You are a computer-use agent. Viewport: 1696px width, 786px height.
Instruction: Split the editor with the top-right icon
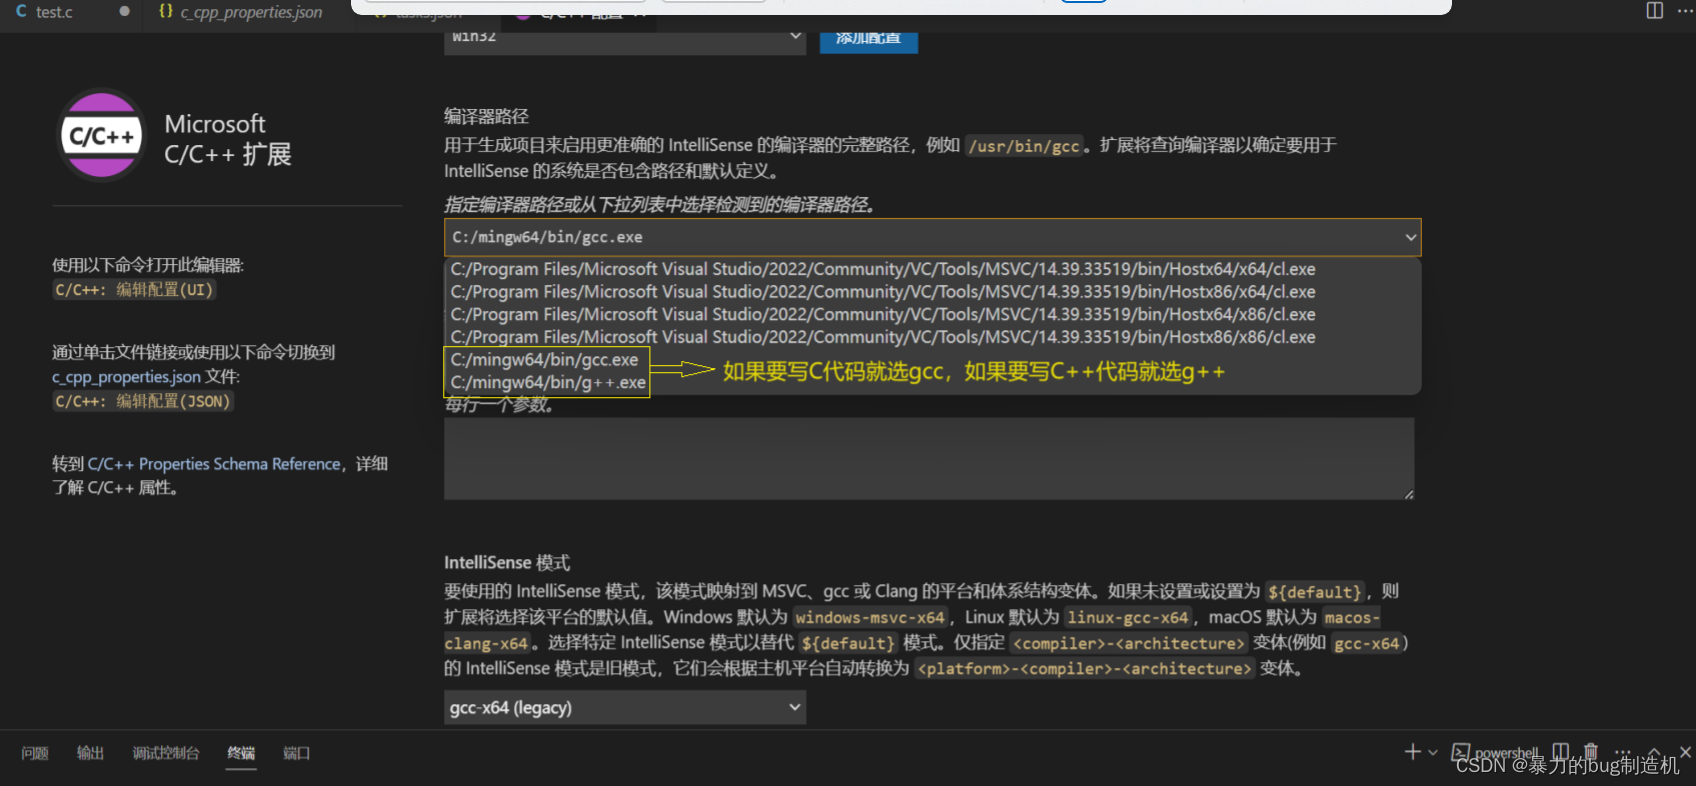pyautogui.click(x=1655, y=10)
